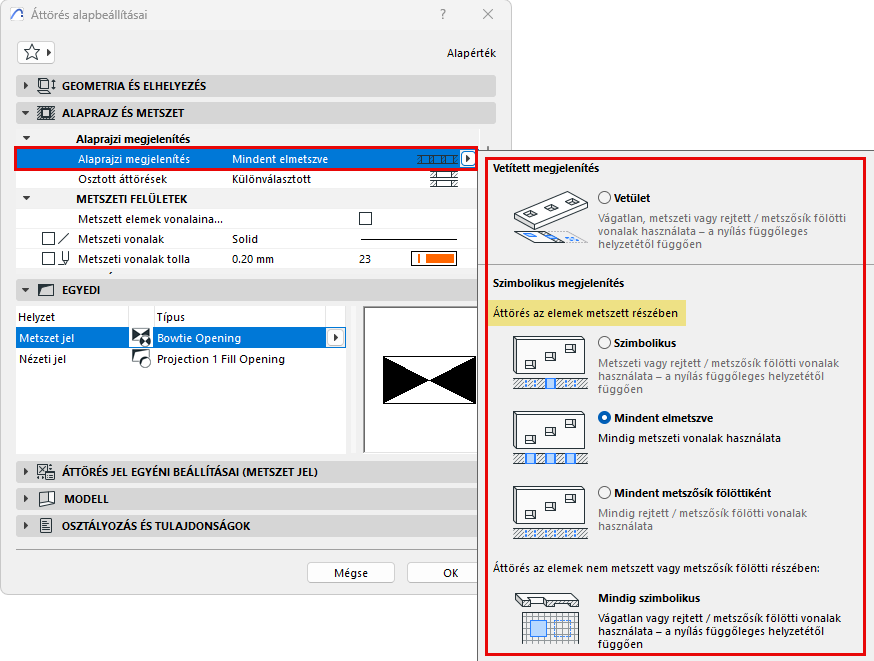Screen dimensions: 874x661
Task: Click the Szimbolikus option illustration
Action: click(x=551, y=362)
